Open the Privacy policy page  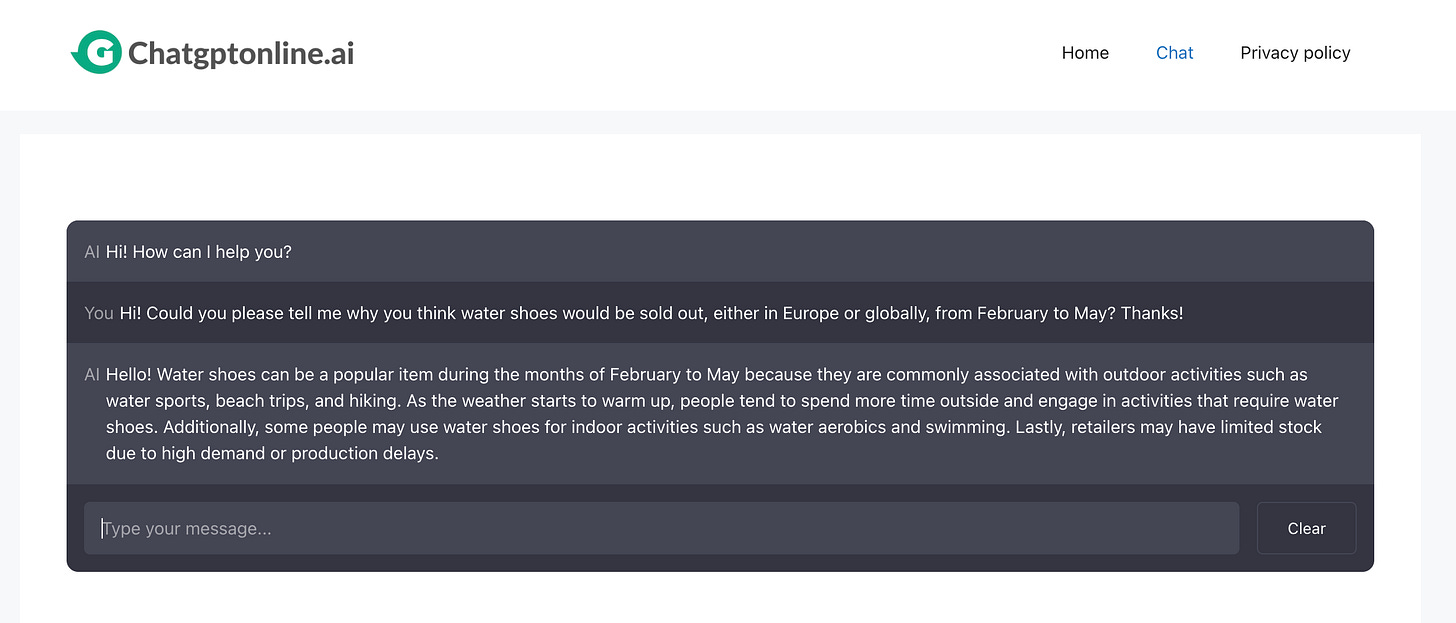point(1295,53)
